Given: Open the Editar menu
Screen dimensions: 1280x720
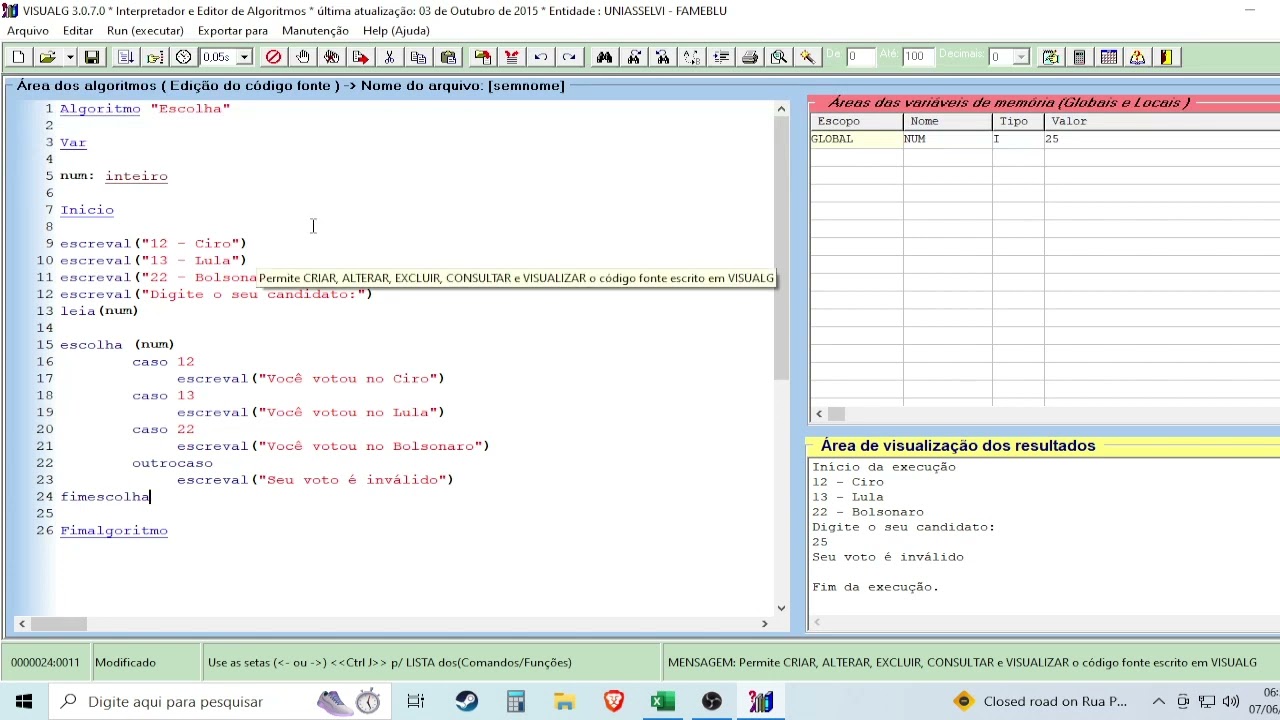Looking at the screenshot, I should [78, 31].
